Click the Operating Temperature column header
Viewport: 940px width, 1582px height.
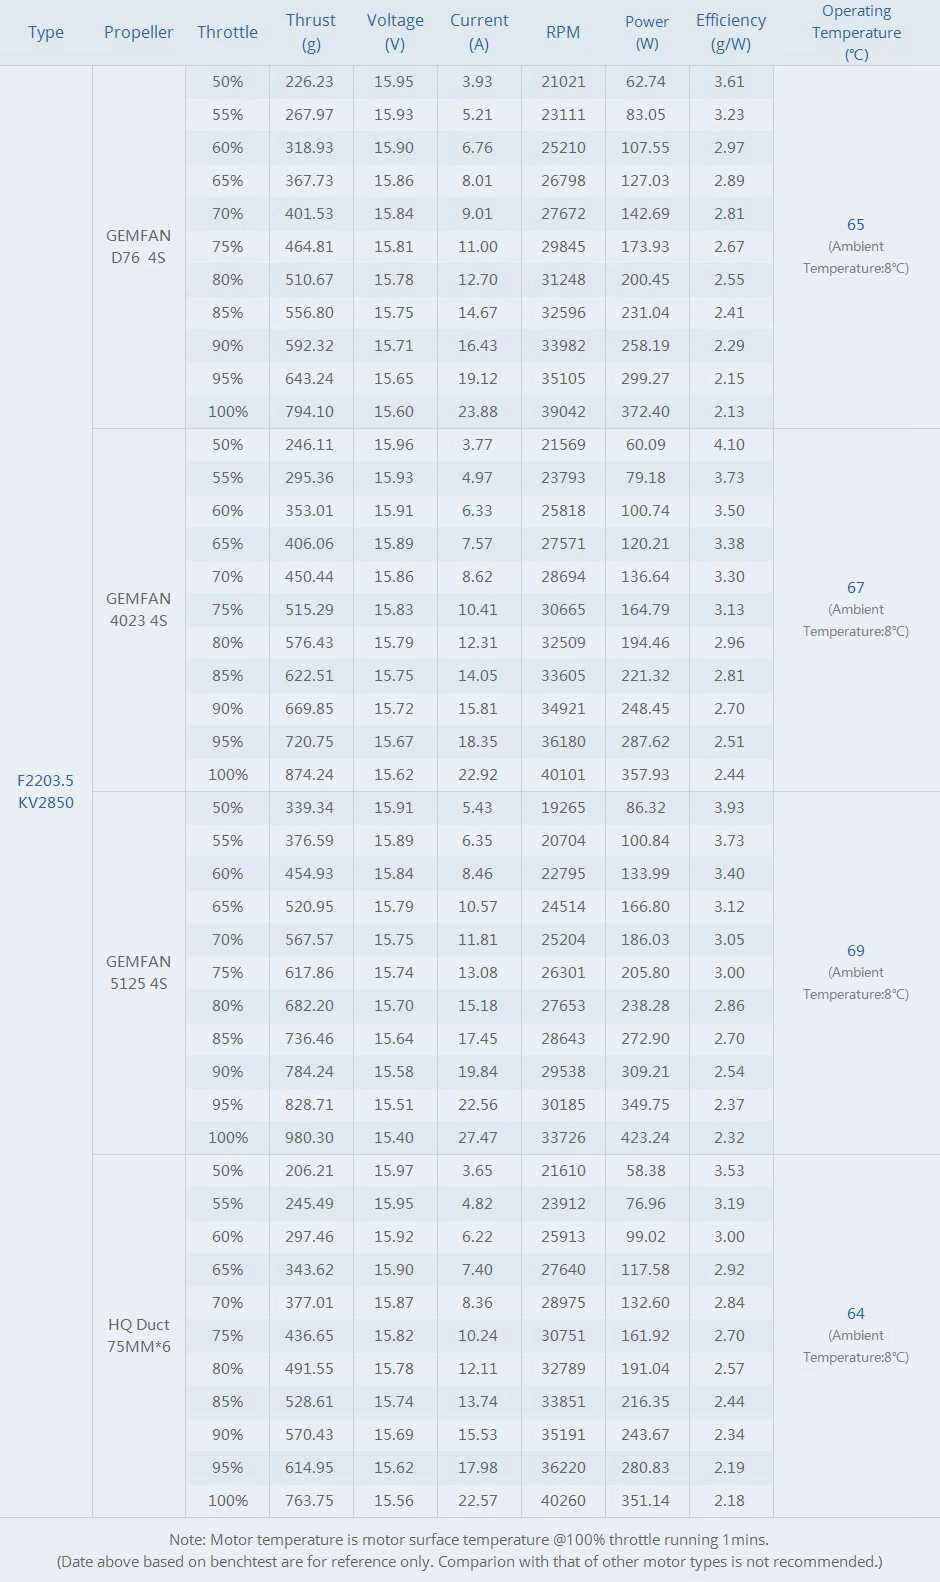coord(856,32)
